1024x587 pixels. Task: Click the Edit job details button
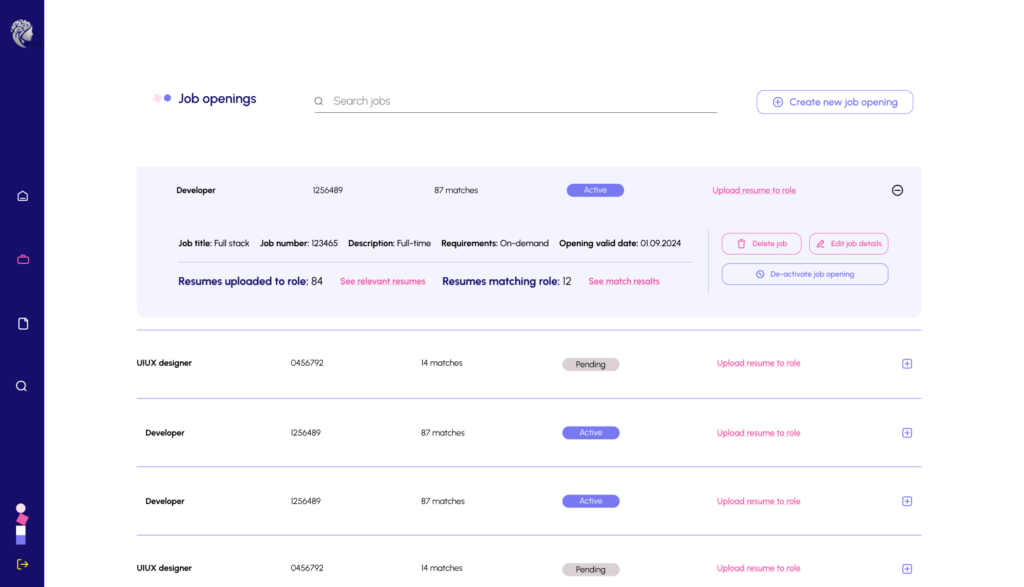[x=848, y=244]
